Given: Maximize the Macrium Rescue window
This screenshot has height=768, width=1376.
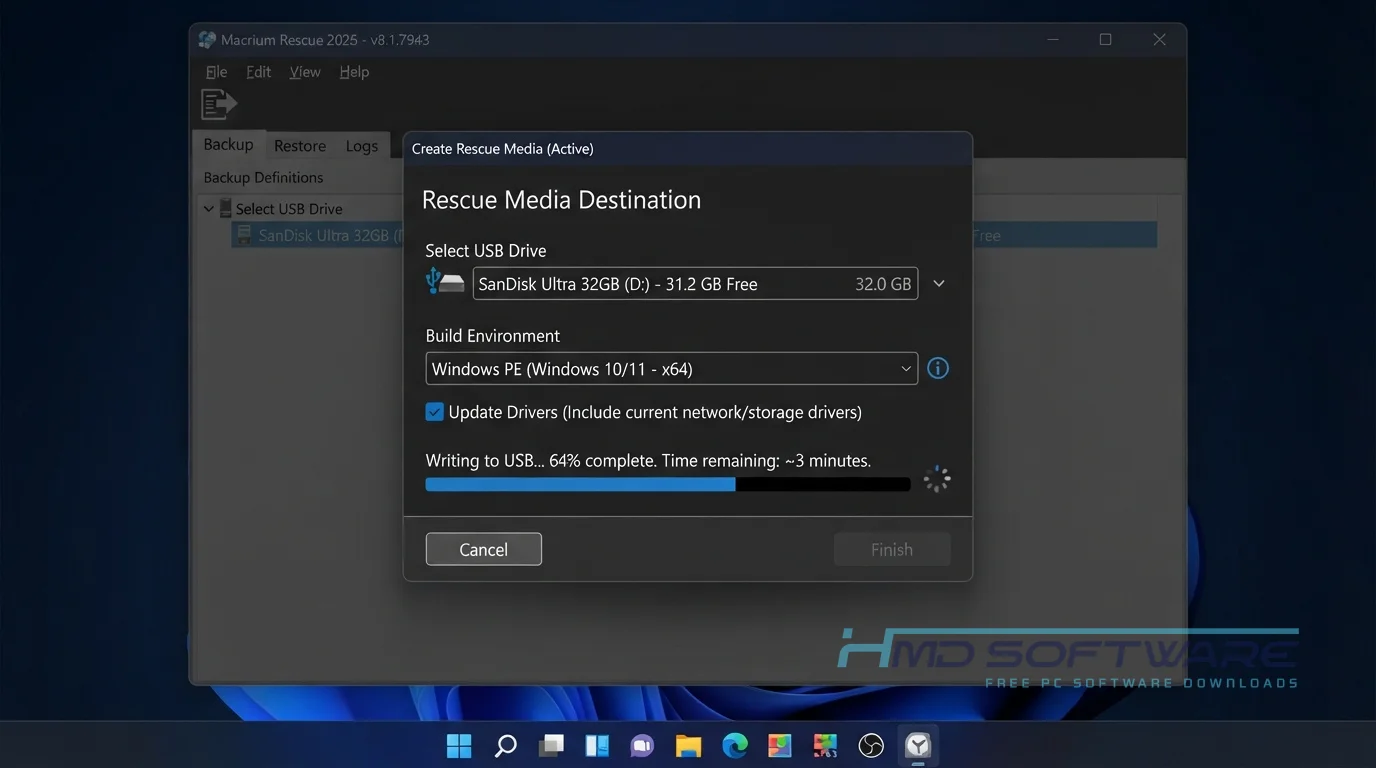Looking at the screenshot, I should 1105,40.
